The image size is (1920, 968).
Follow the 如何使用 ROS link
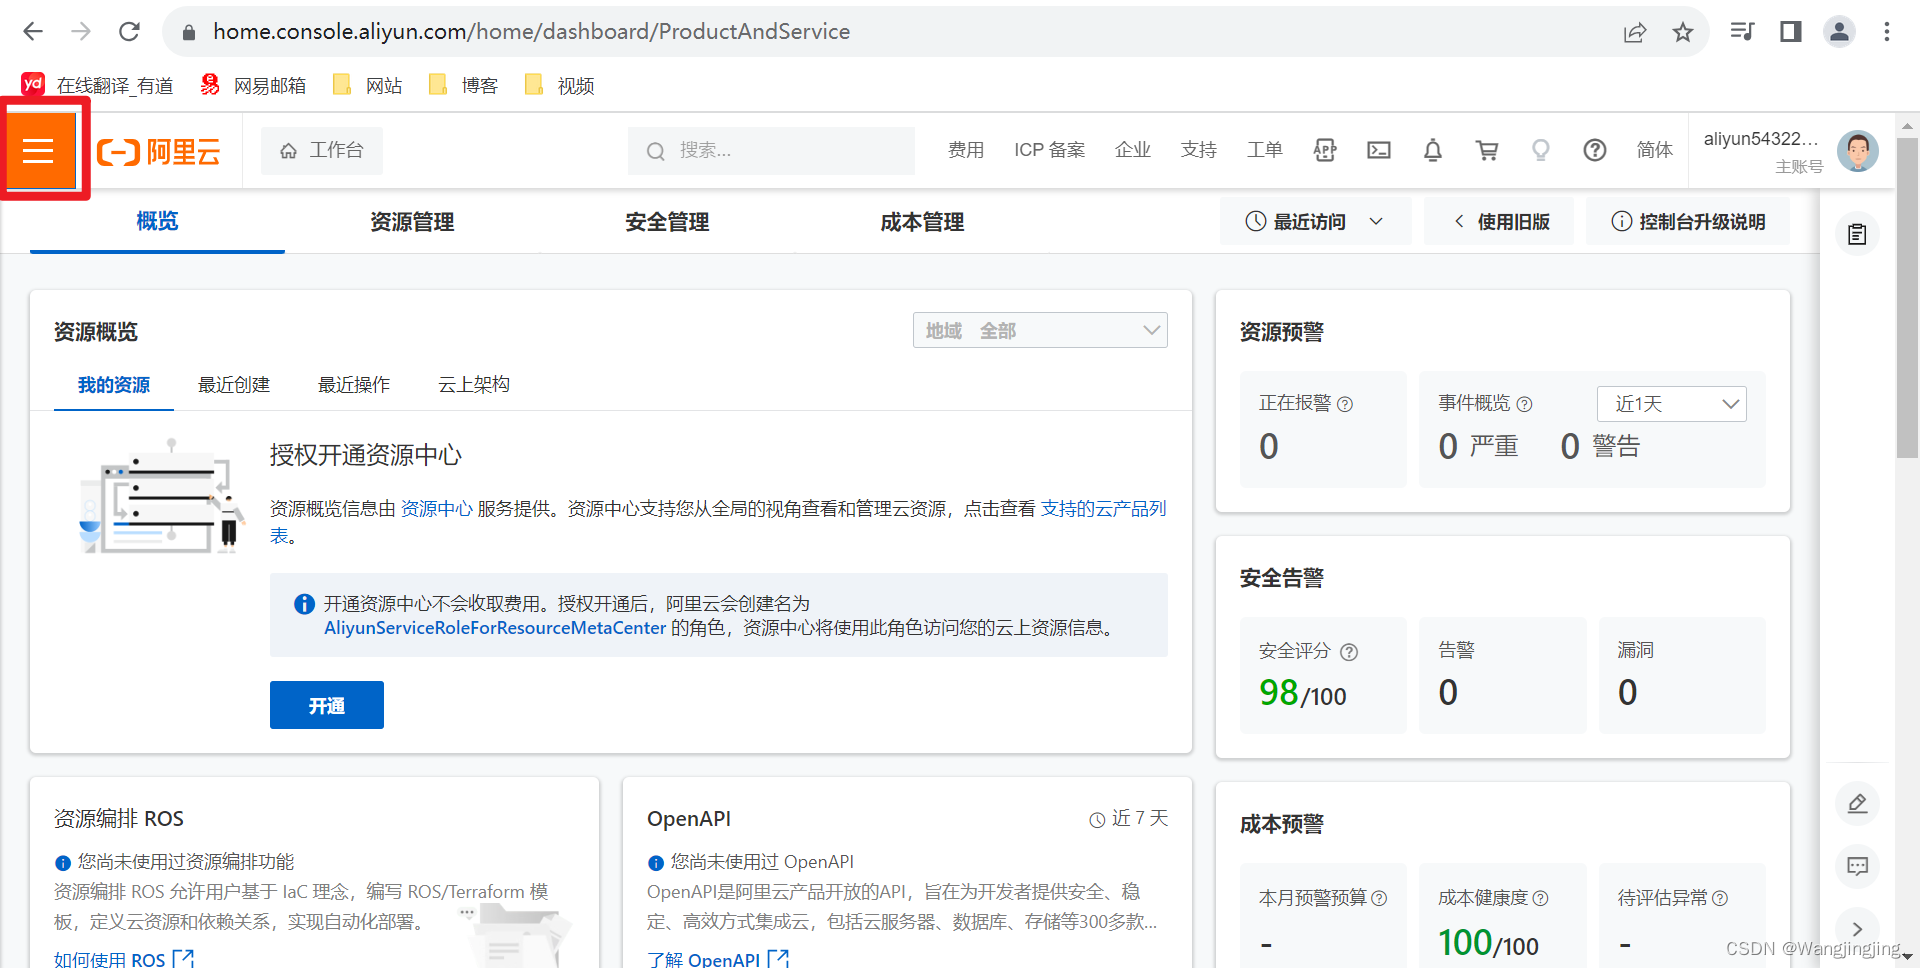[124, 958]
